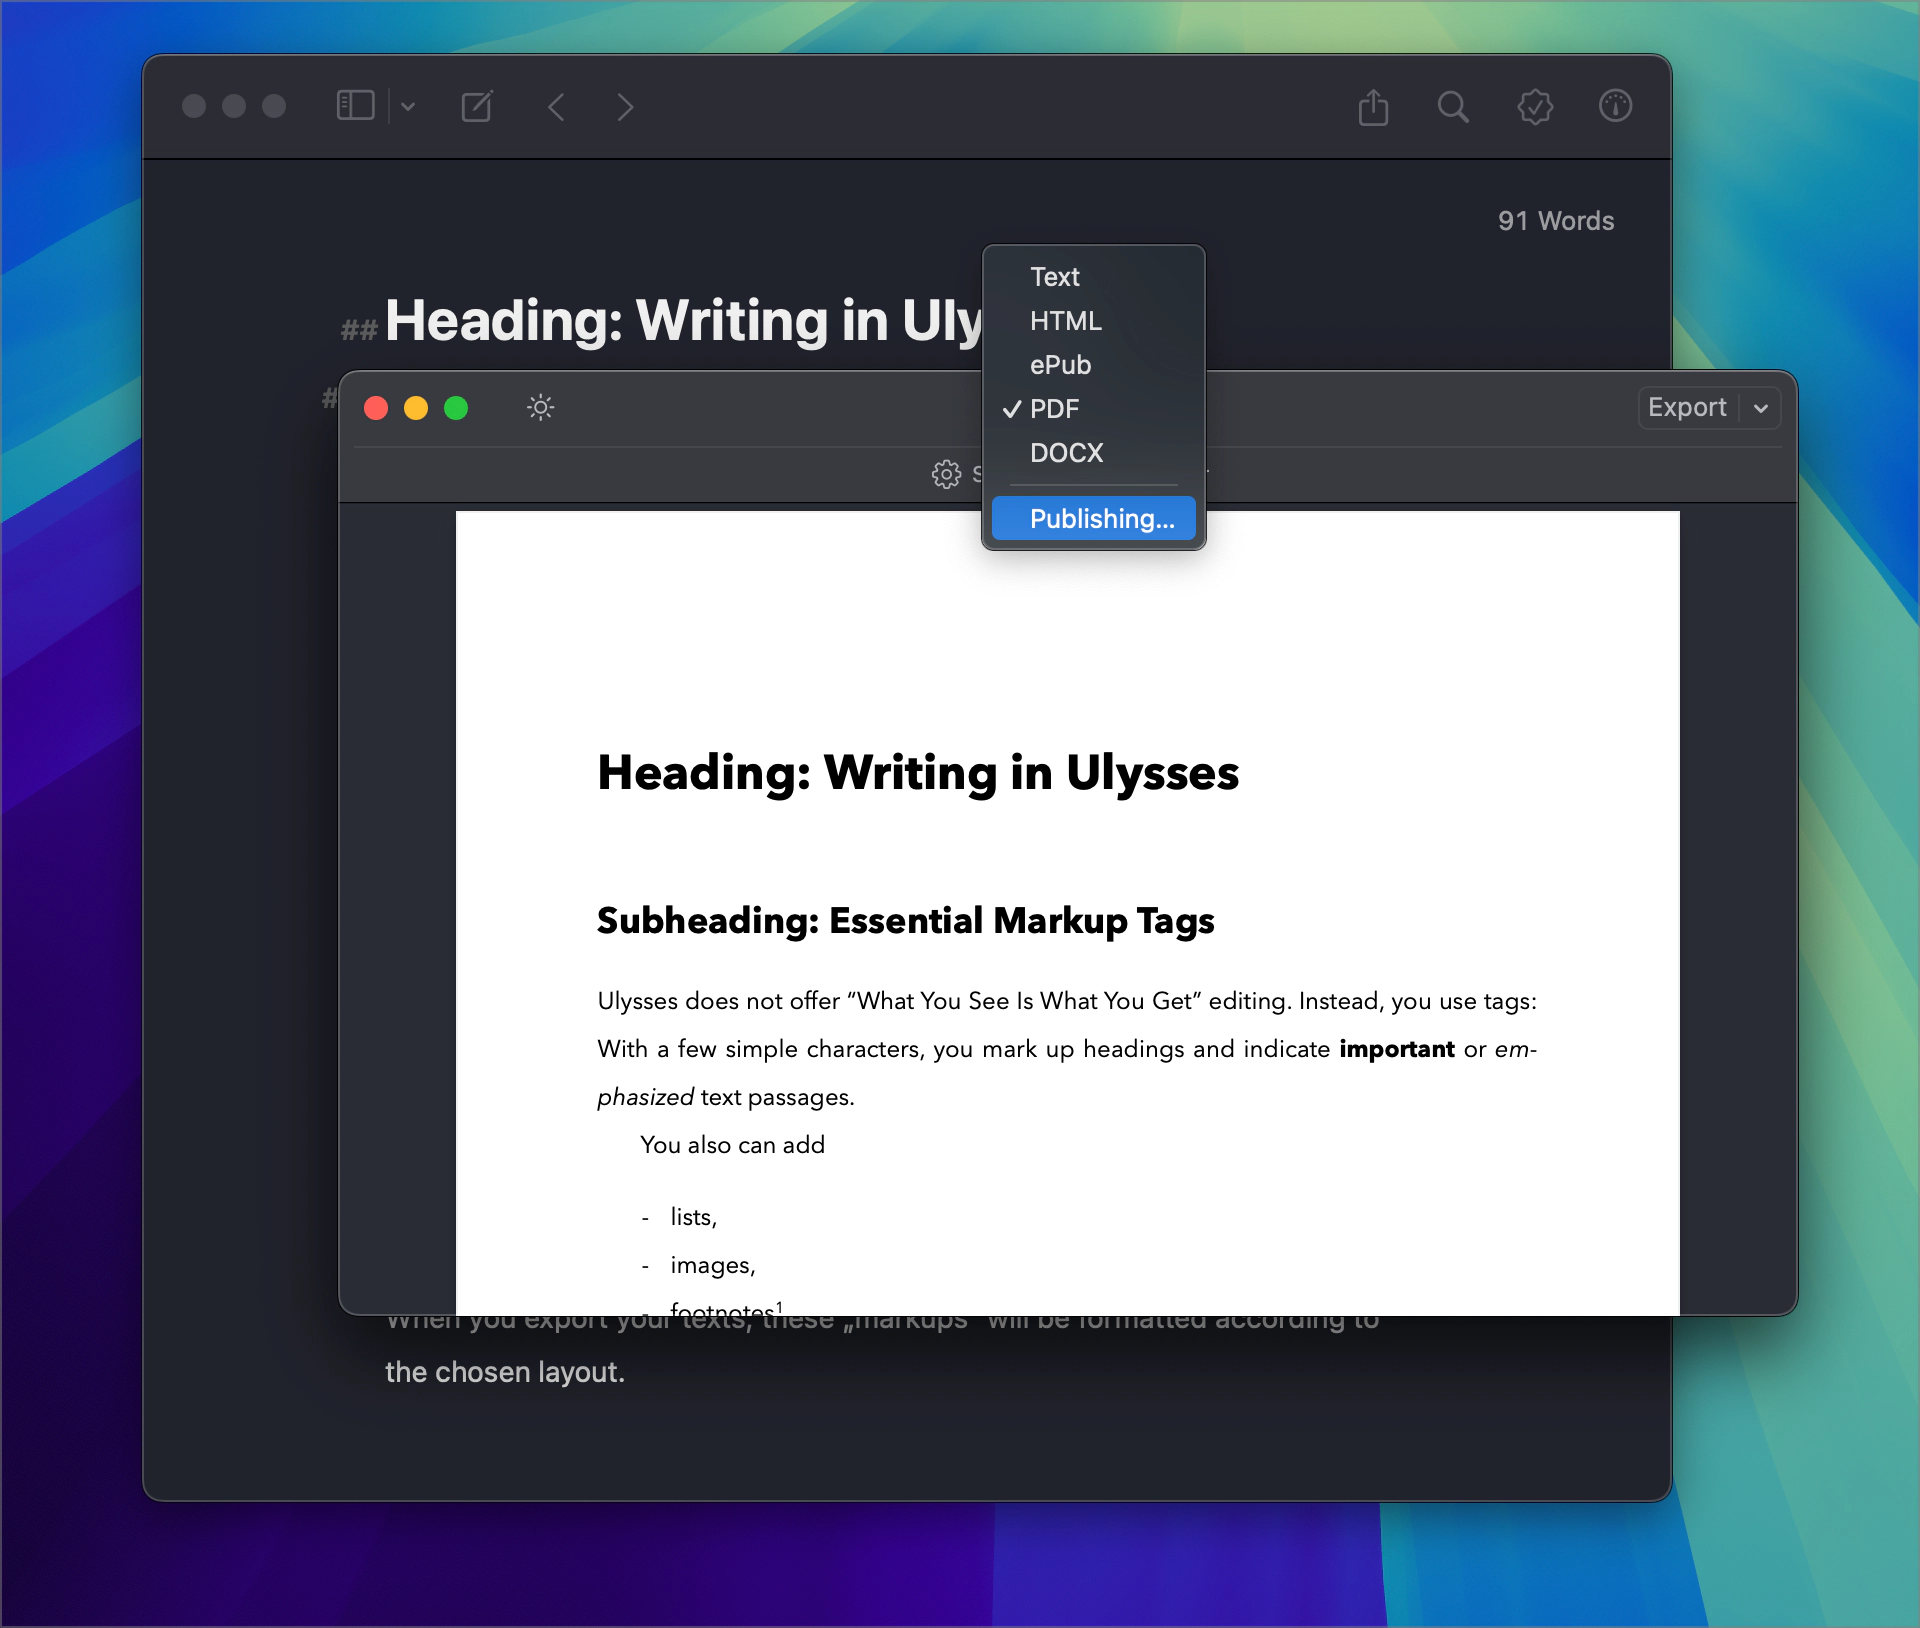
Task: Navigate forward with right arrow
Action: pos(625,107)
